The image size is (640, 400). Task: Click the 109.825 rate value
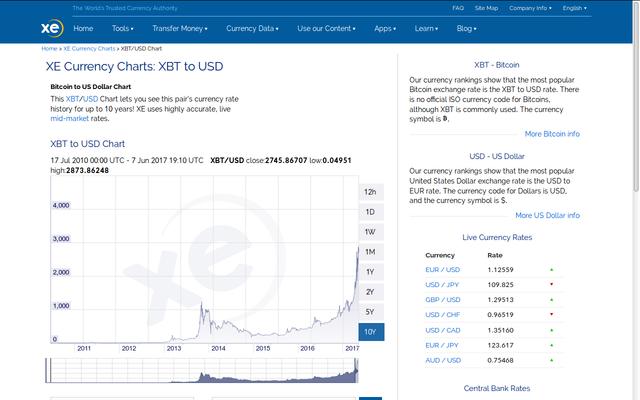click(x=500, y=285)
